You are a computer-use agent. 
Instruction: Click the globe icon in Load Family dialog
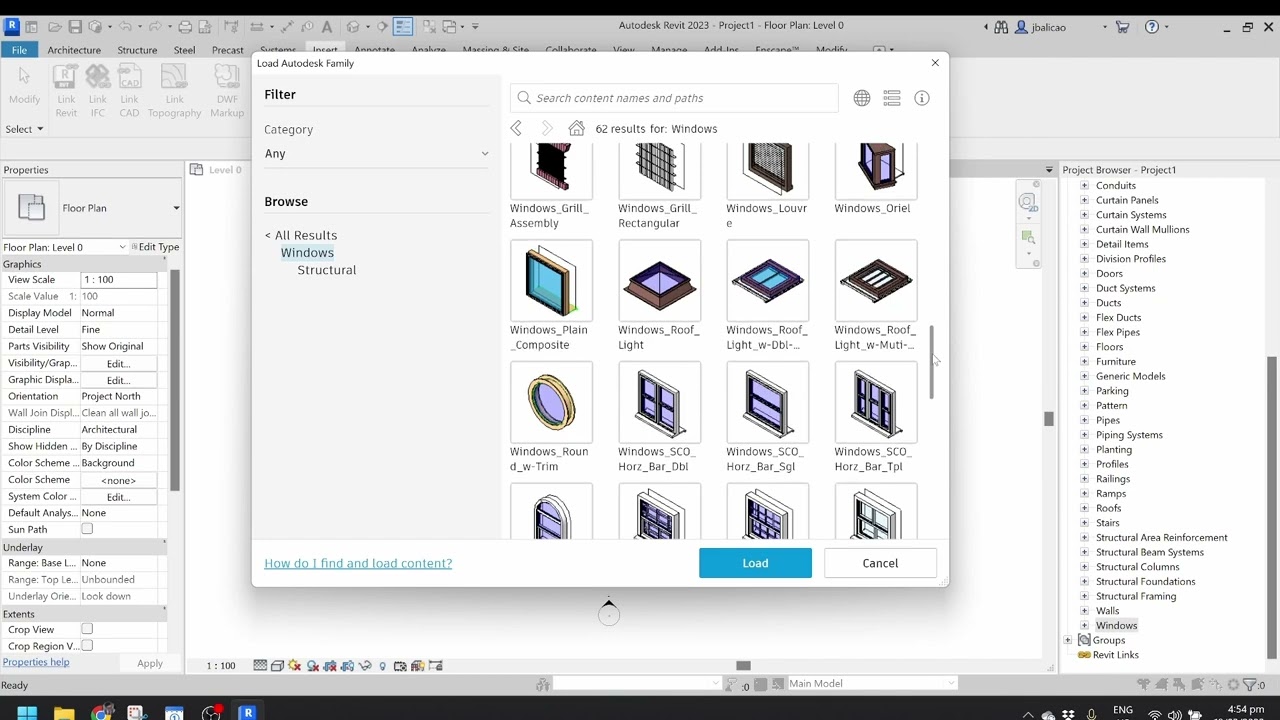point(862,98)
